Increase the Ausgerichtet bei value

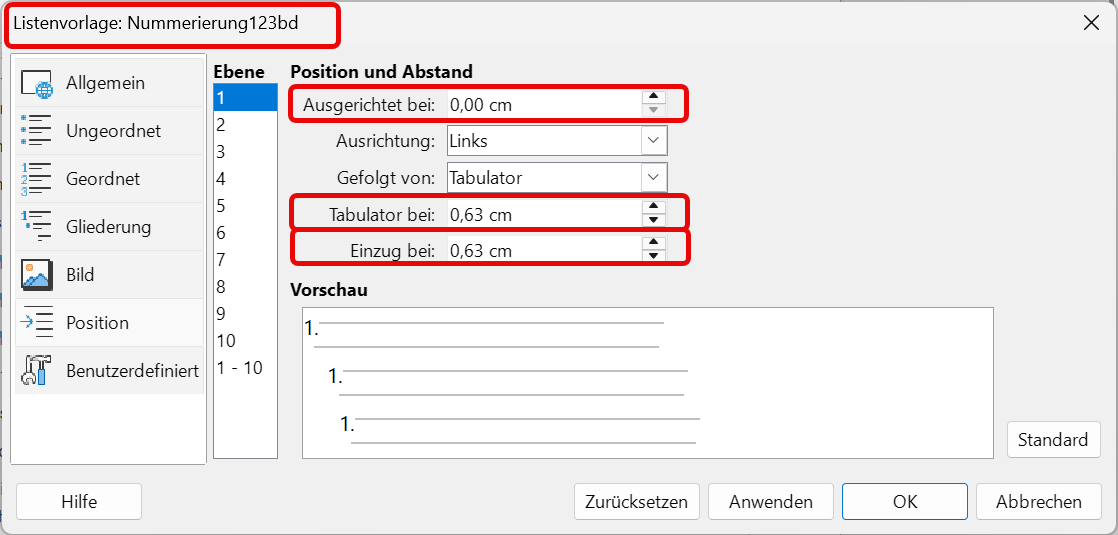pos(653,97)
